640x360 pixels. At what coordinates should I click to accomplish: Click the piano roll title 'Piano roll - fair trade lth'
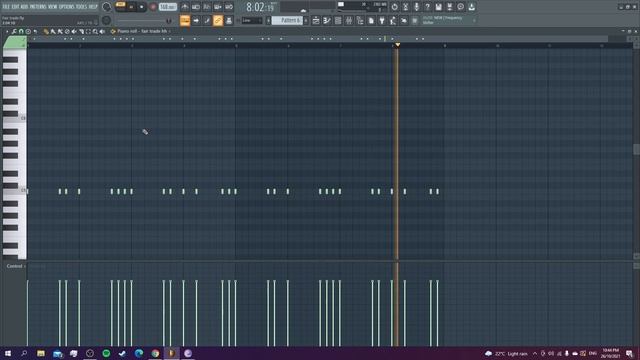(x=142, y=31)
